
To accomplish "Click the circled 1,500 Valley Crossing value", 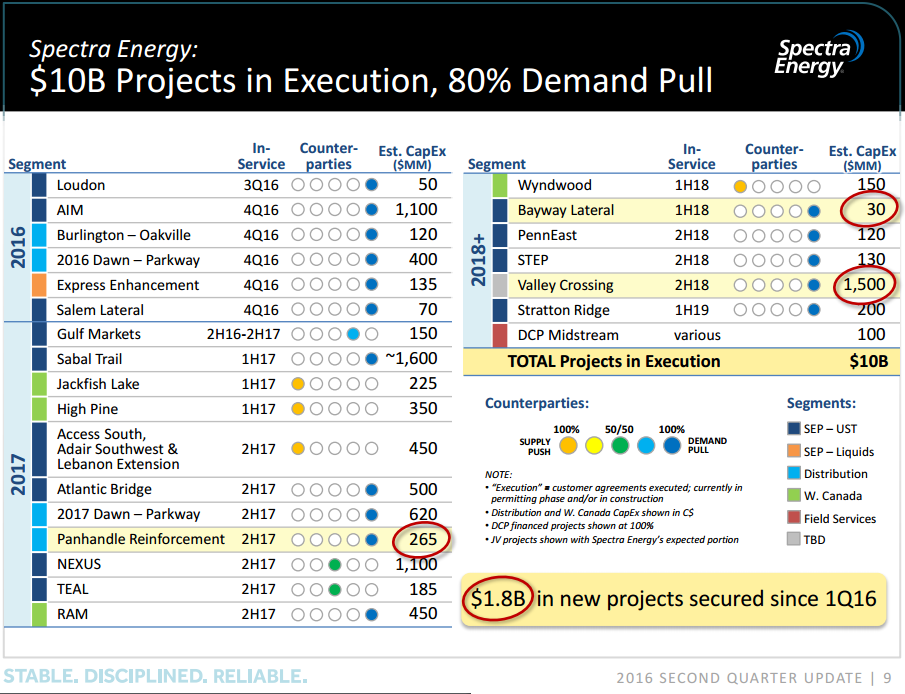I will pos(864,285).
